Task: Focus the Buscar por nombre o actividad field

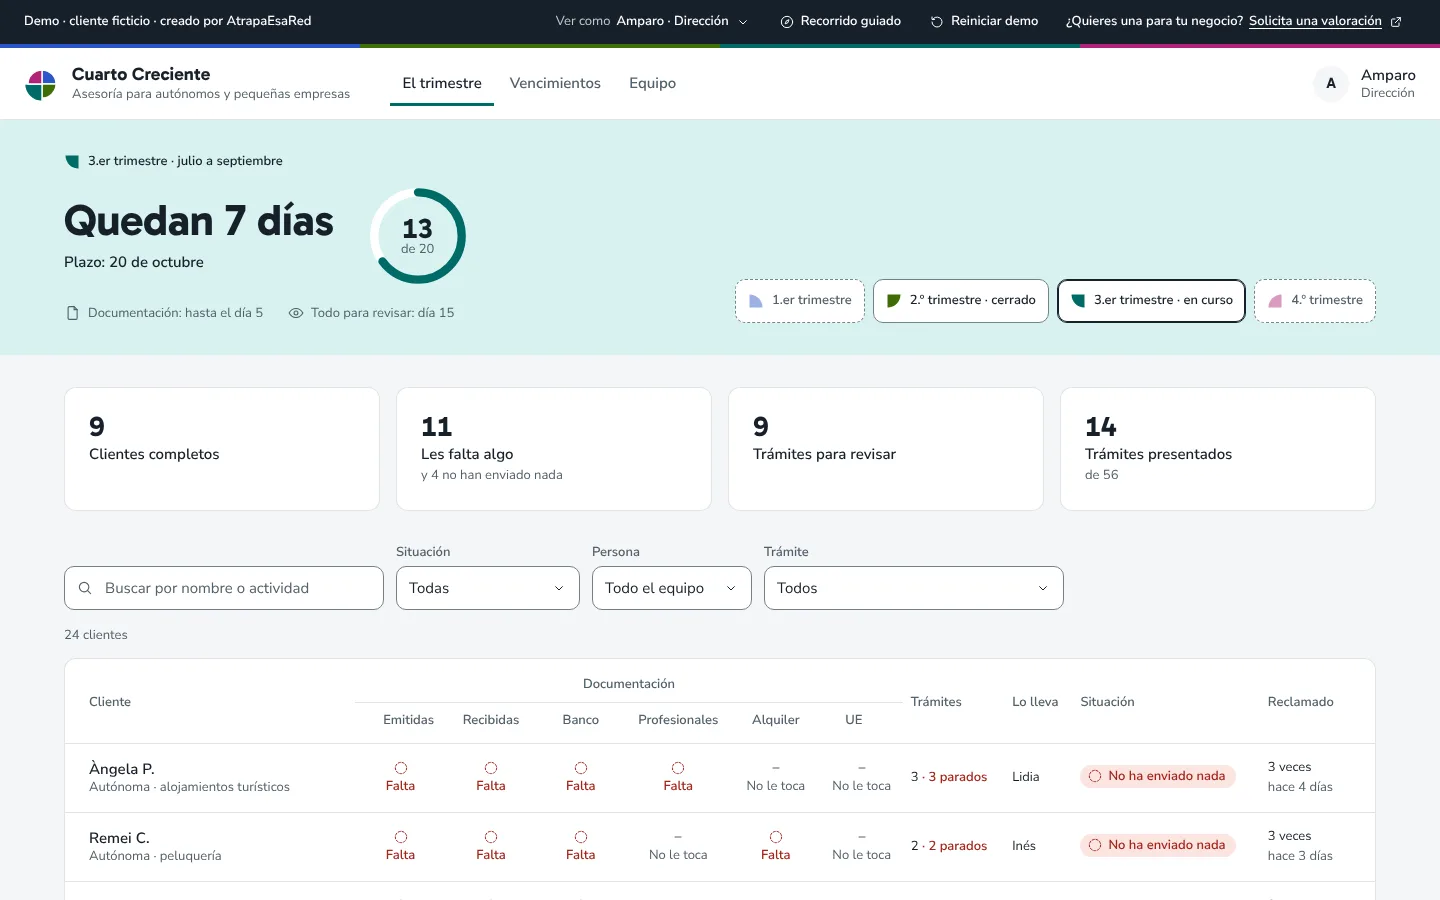Action: coord(224,588)
